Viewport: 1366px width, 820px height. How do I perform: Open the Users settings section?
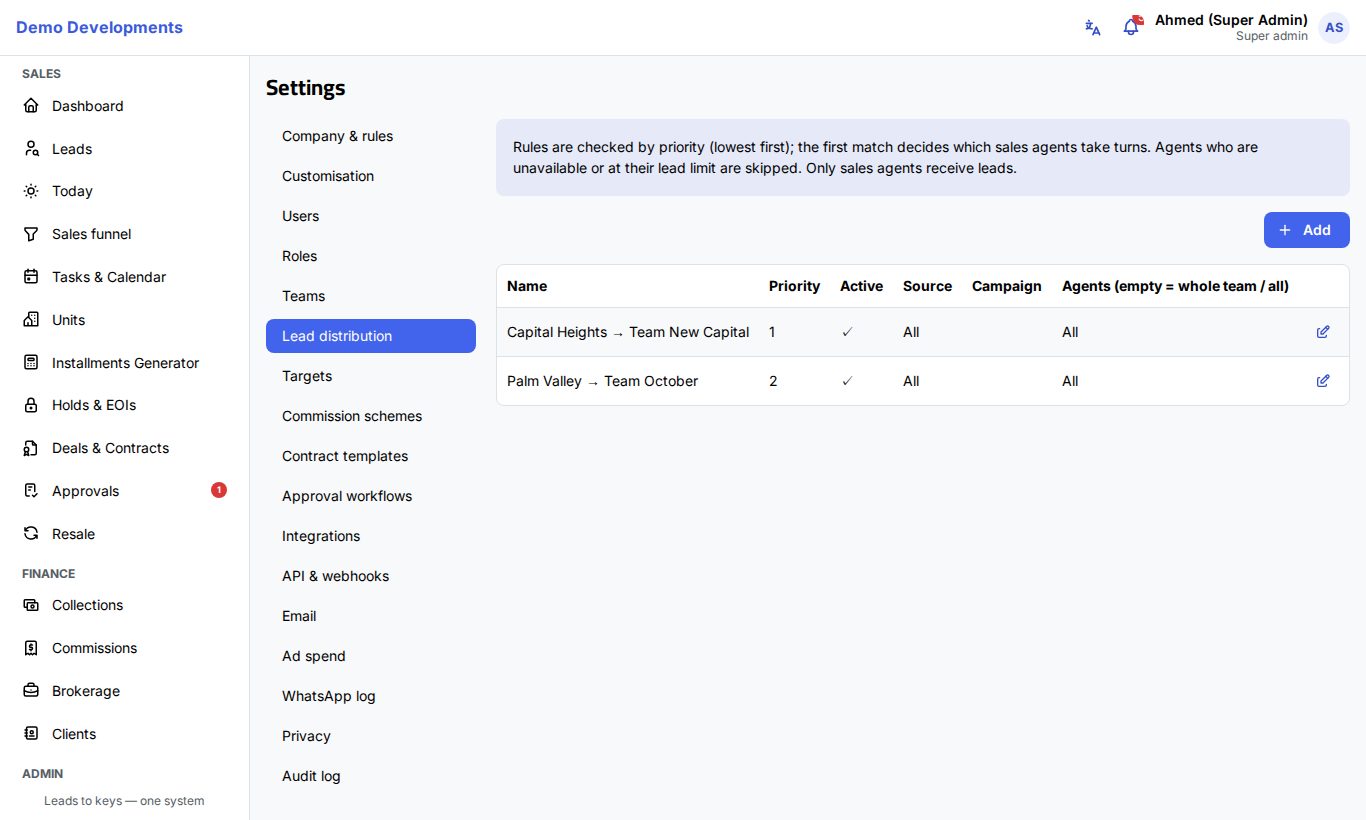tap(371, 216)
